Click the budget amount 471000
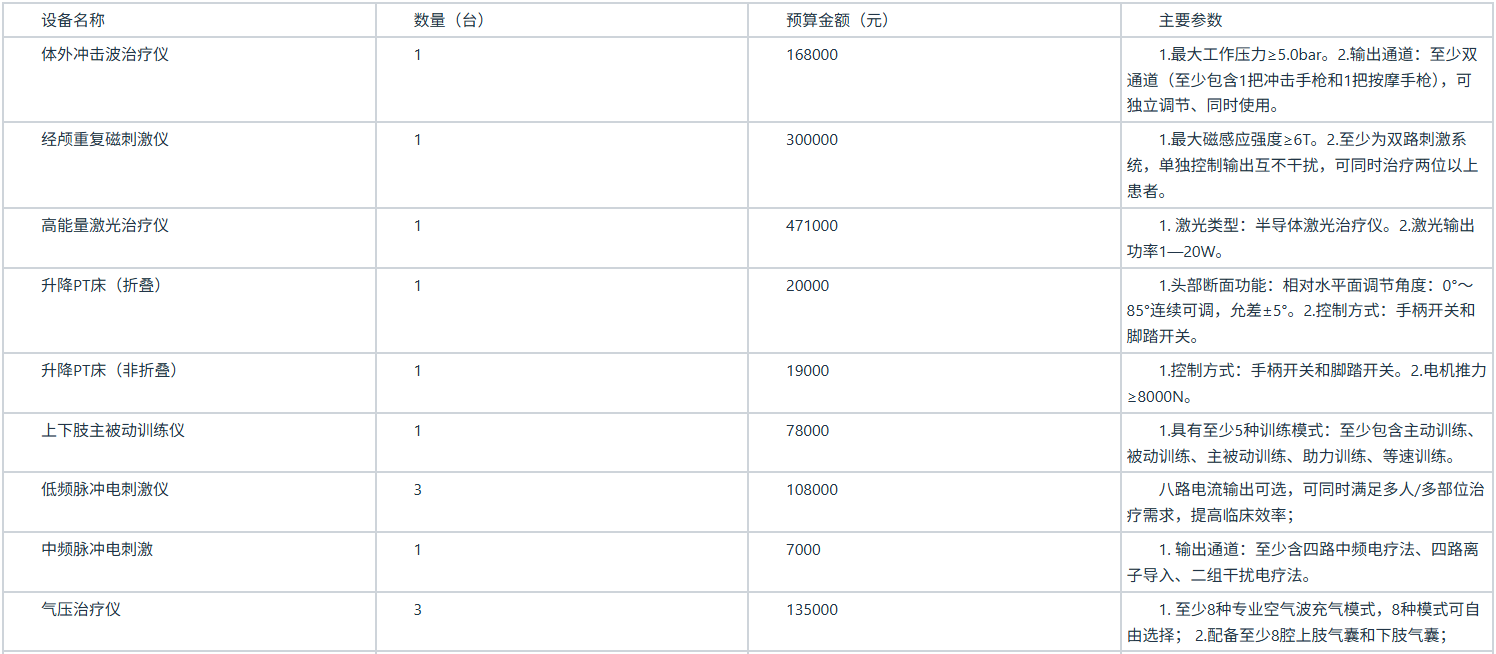1496x654 pixels. click(812, 226)
